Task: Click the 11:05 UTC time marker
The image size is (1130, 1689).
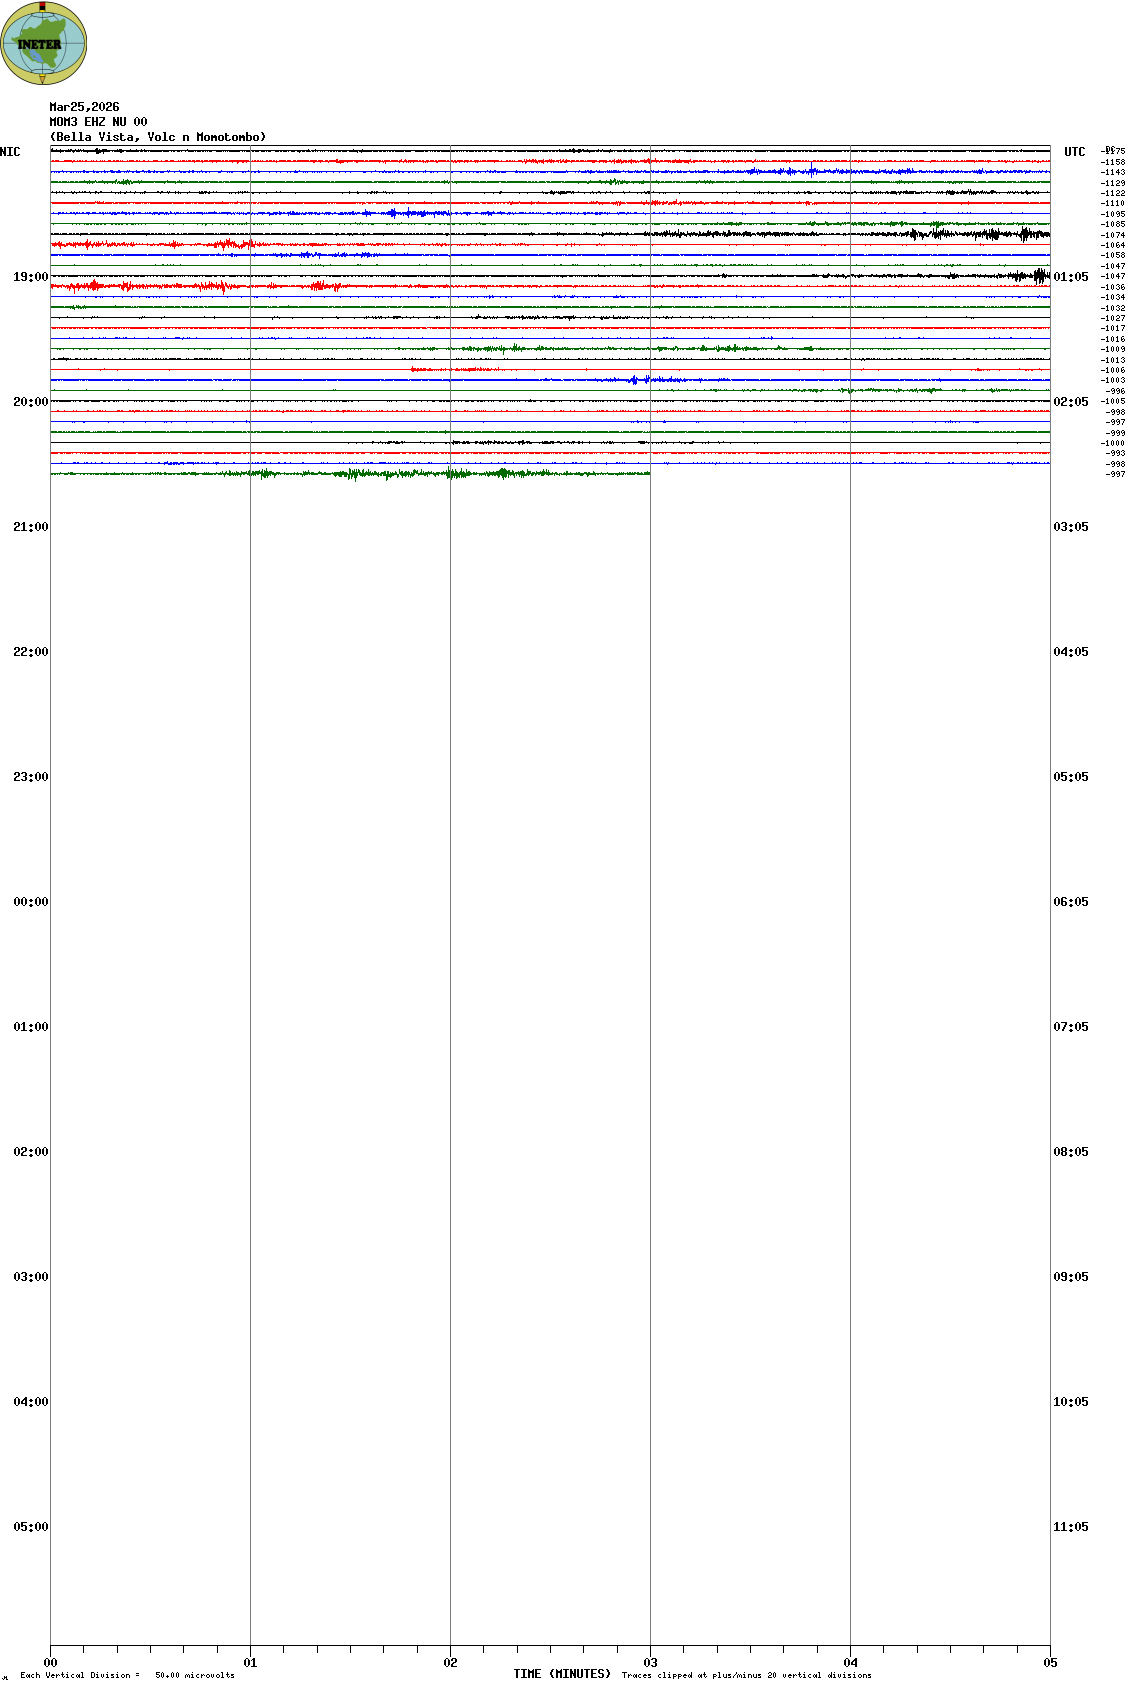Action: 1070,1527
